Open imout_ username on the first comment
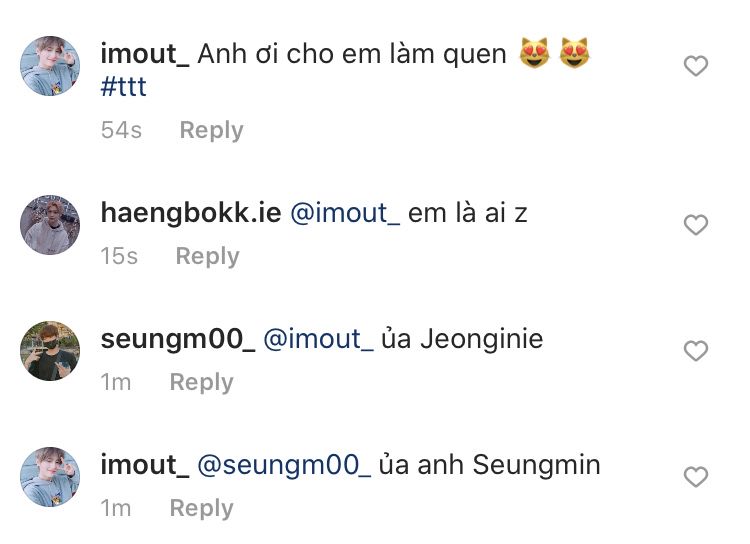The height and width of the screenshot is (544, 750). click(x=145, y=54)
